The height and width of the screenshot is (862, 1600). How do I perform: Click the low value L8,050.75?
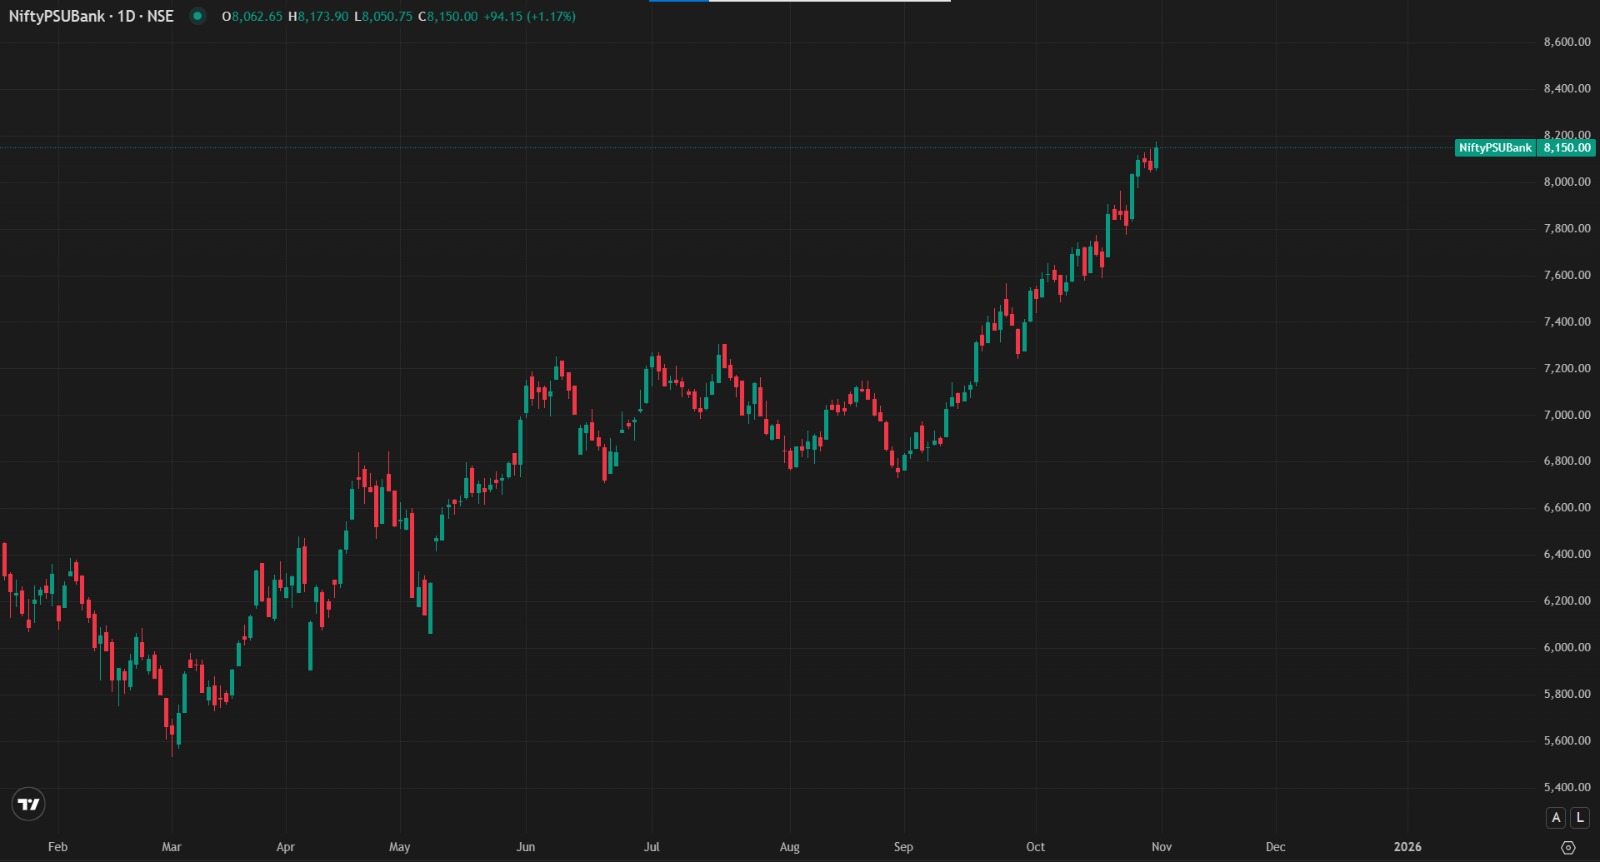(x=383, y=17)
